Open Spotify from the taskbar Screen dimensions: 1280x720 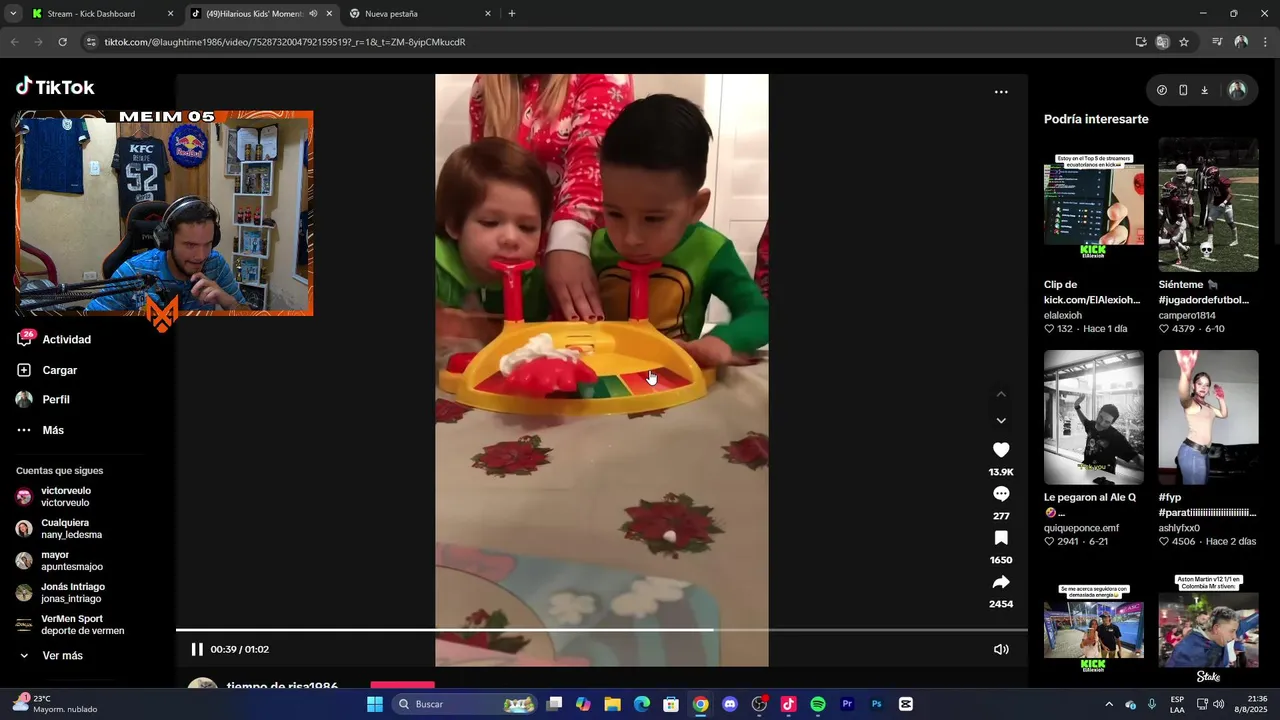click(818, 704)
